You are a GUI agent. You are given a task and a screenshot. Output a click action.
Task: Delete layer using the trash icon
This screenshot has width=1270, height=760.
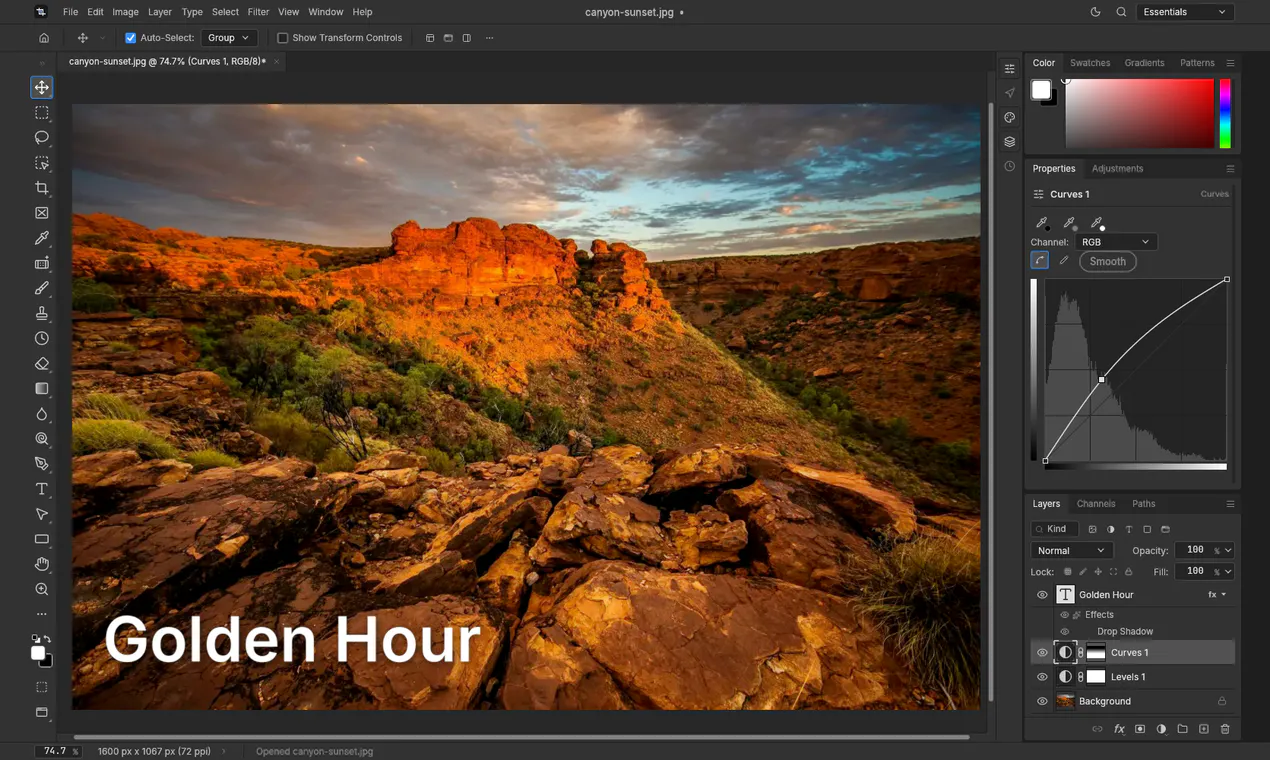[x=1225, y=729]
